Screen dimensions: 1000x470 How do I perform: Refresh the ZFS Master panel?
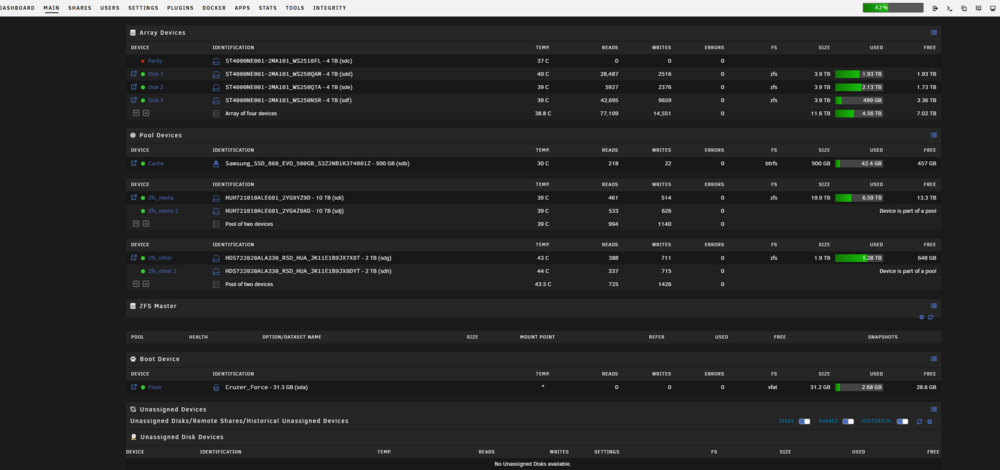coord(930,317)
